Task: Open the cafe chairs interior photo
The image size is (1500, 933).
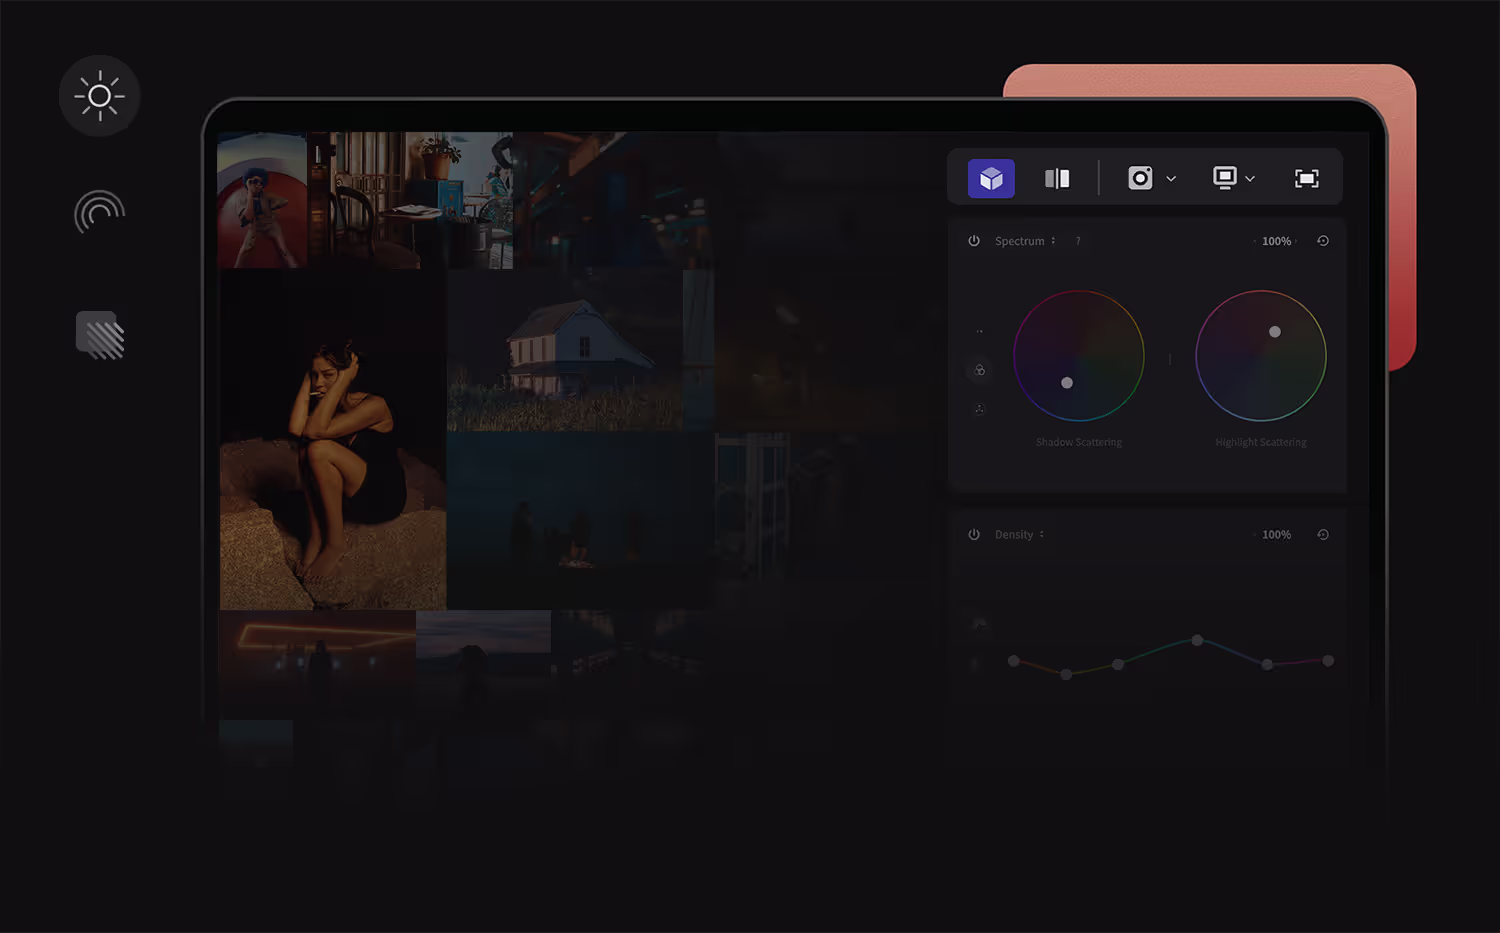Action: point(410,200)
